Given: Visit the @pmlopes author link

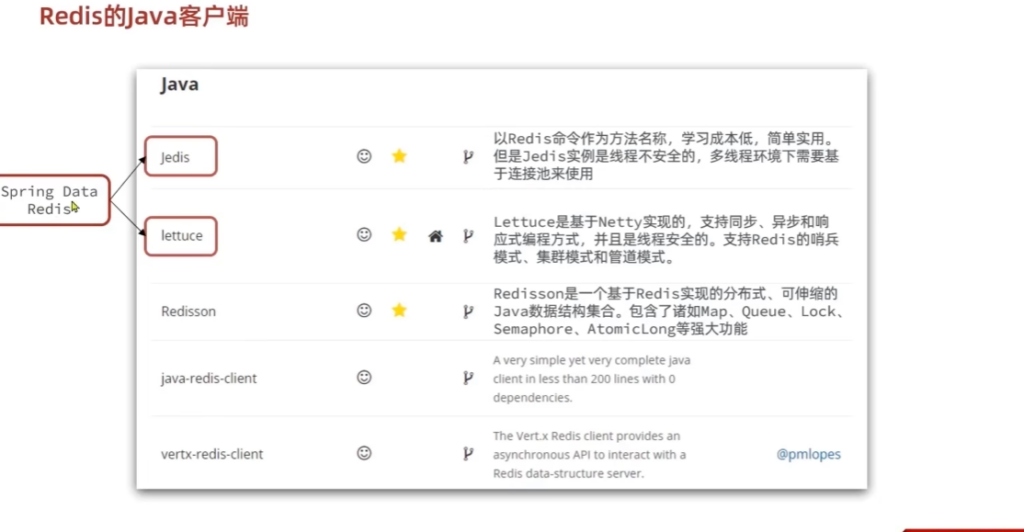Looking at the screenshot, I should pyautogui.click(x=808, y=454).
